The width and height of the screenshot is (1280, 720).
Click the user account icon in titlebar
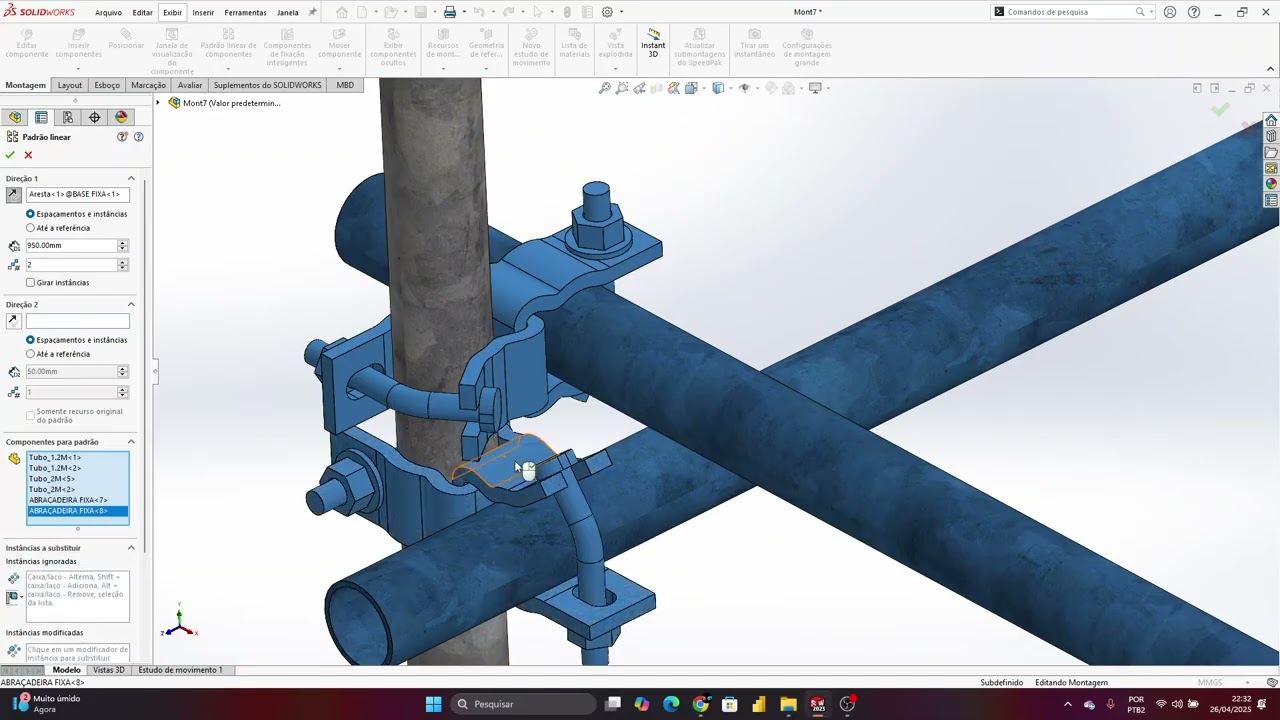pyautogui.click(x=1169, y=12)
